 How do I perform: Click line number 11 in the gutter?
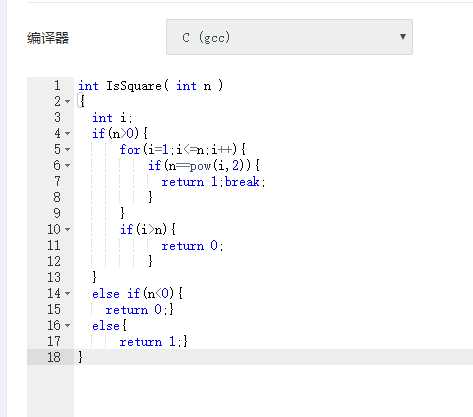(54, 246)
